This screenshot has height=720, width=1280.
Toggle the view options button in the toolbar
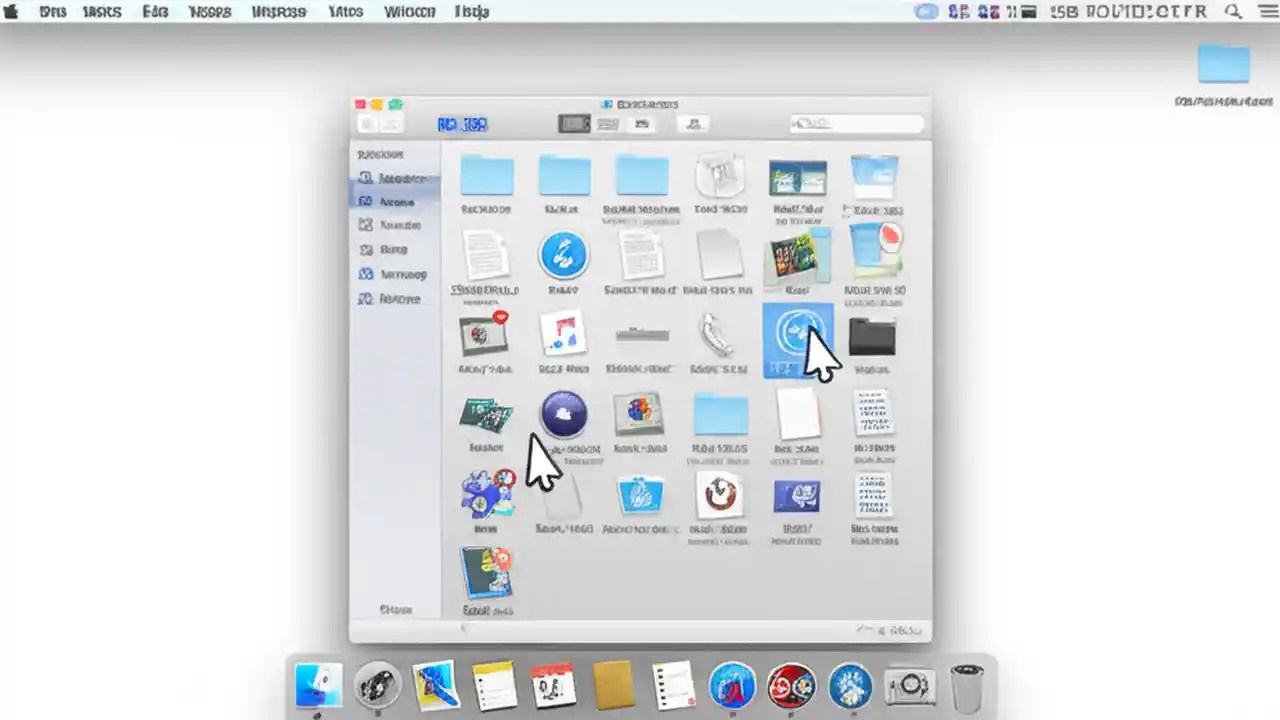click(641, 123)
